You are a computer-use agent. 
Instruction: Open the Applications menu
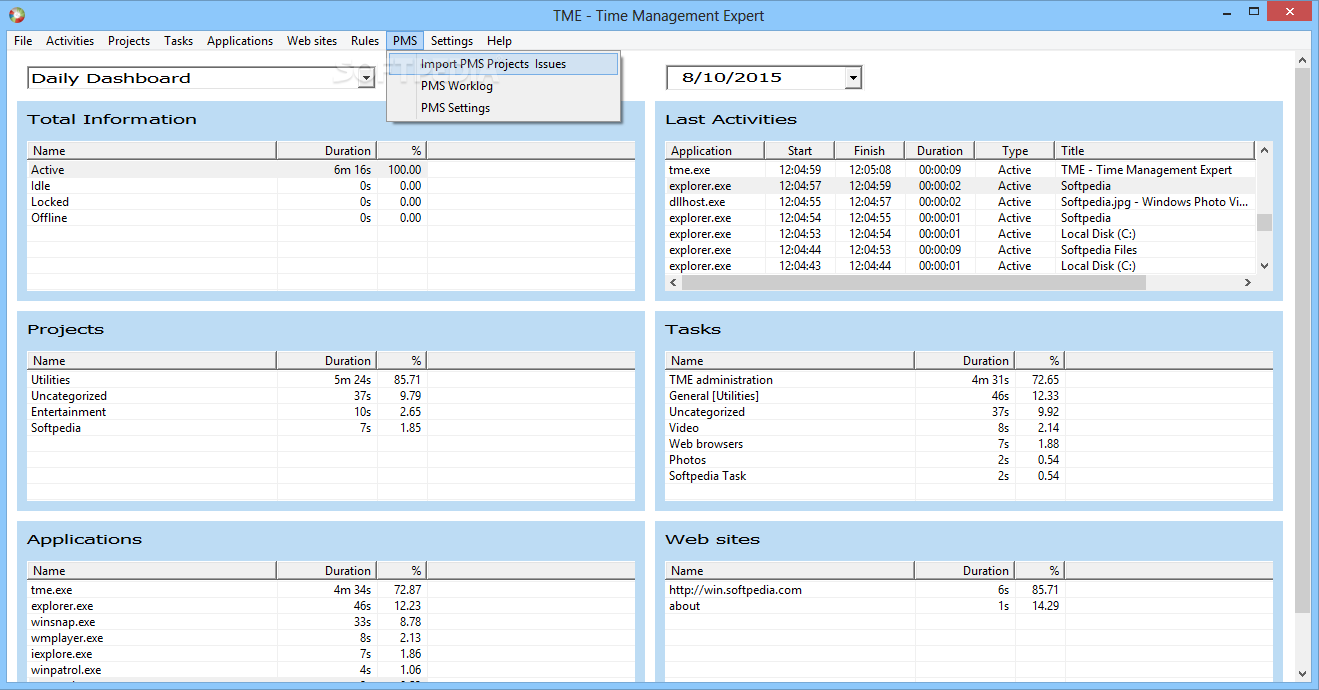(x=240, y=41)
